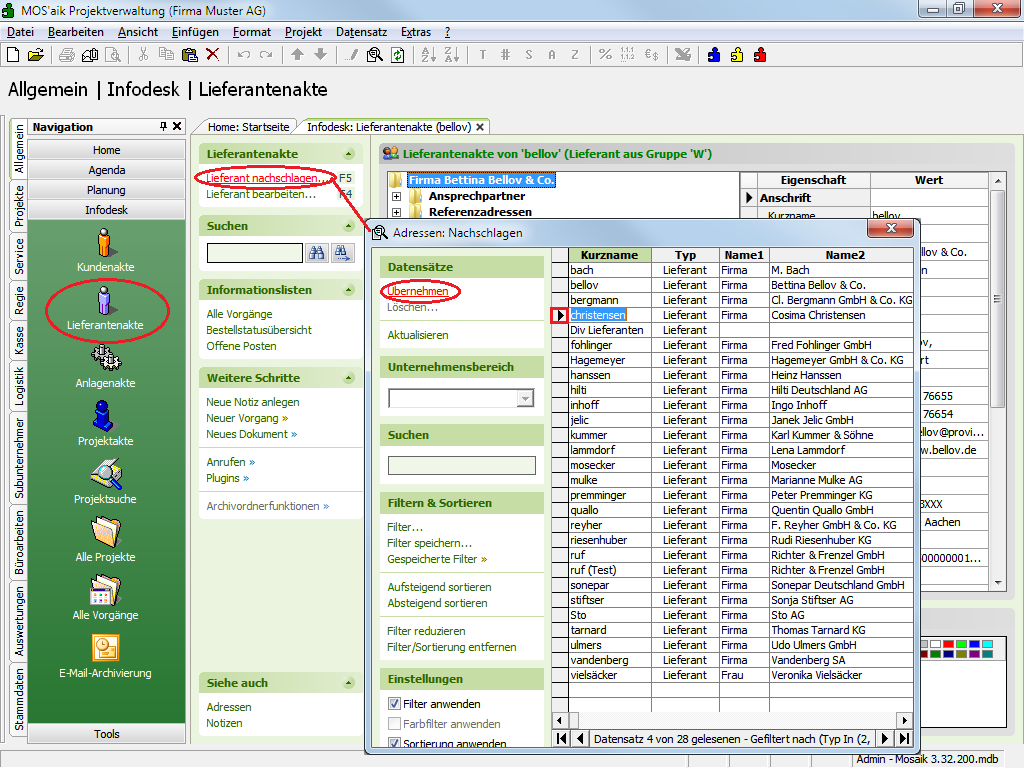Click the red X delete toolbar icon
Viewport: 1024px width, 768px height.
(212, 55)
